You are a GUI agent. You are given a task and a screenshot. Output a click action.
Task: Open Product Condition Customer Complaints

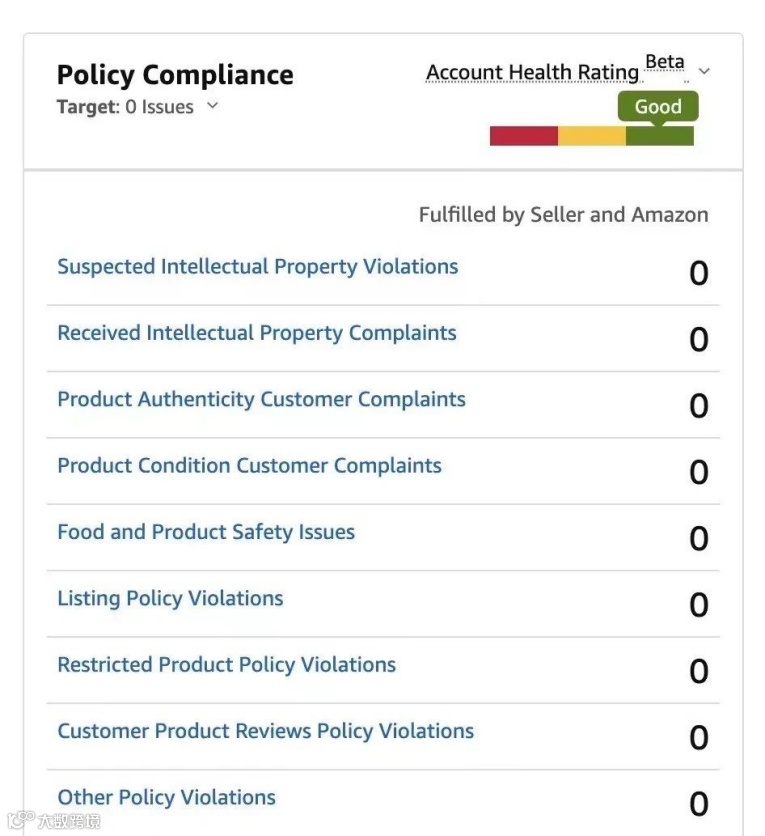click(249, 465)
